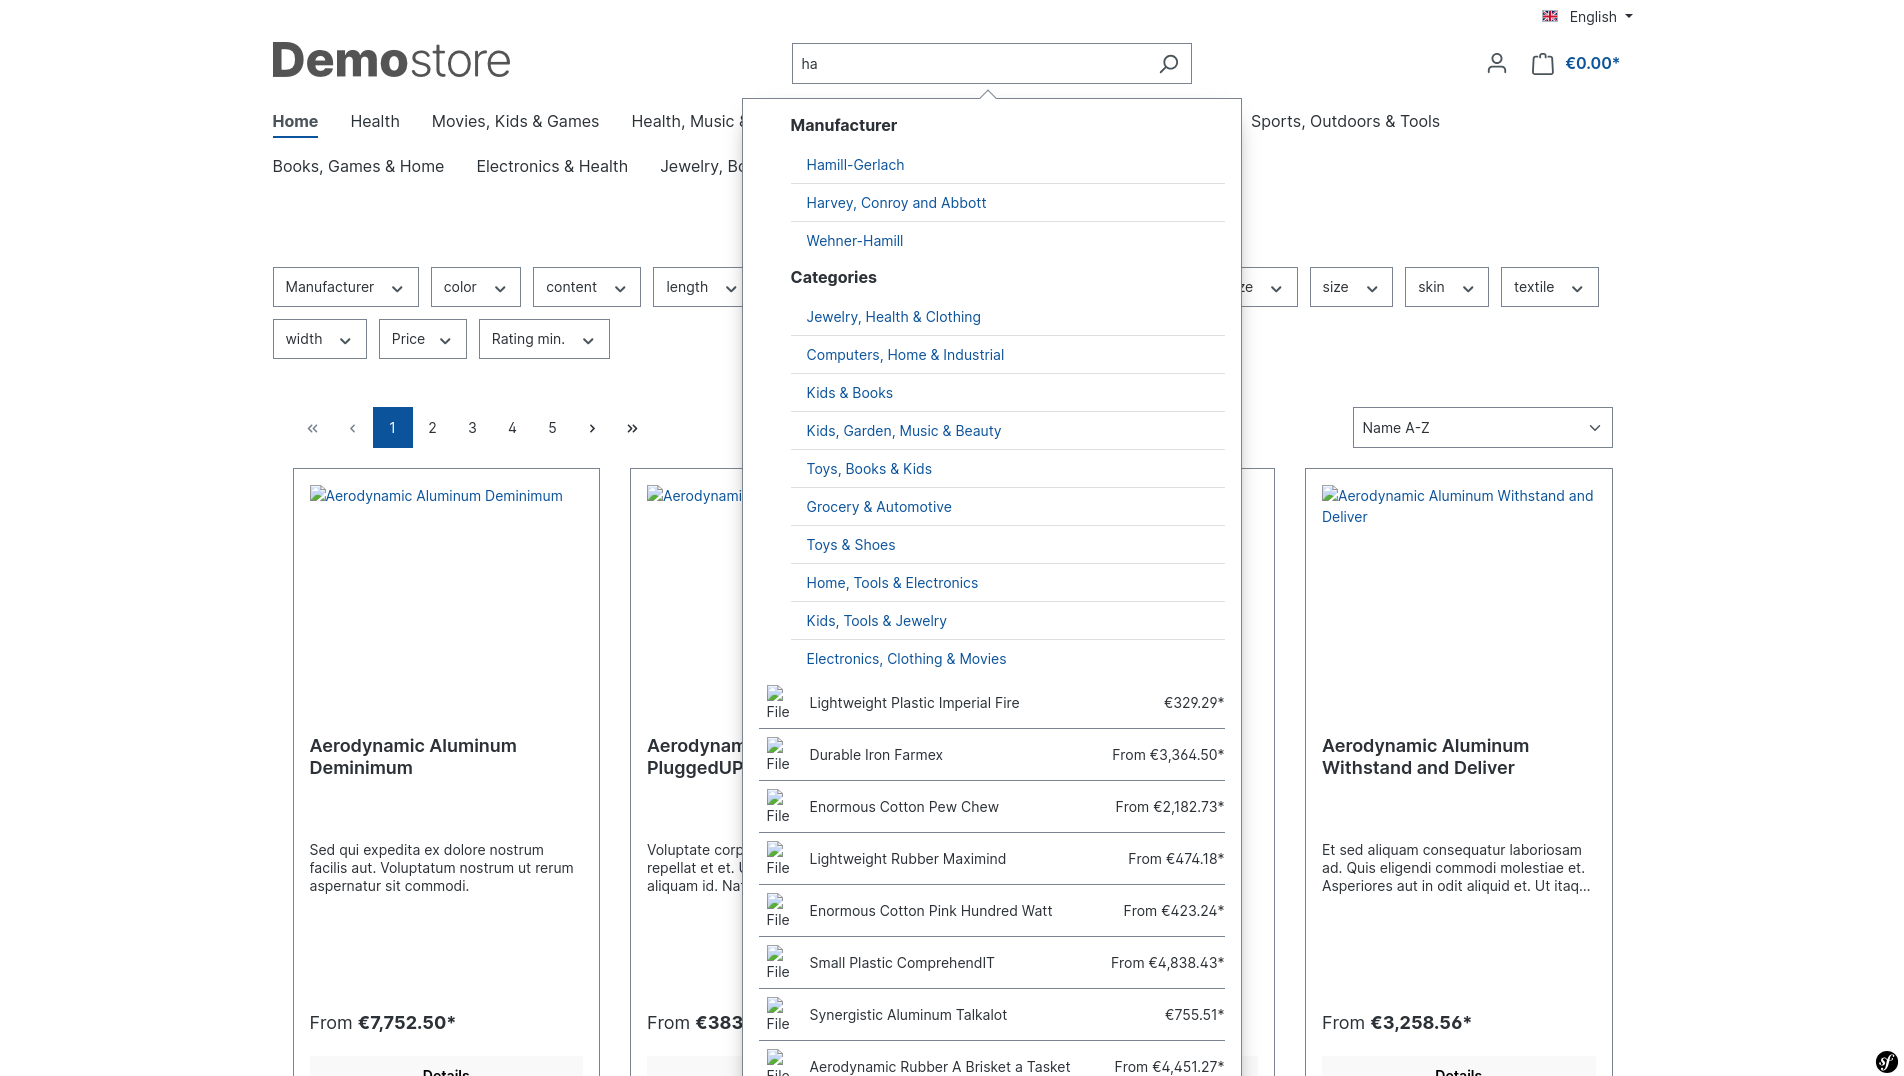Image resolution: width=1904 pixels, height=1076 pixels.
Task: Open the Symfony debug toolbar icon
Action: [x=1886, y=1062]
